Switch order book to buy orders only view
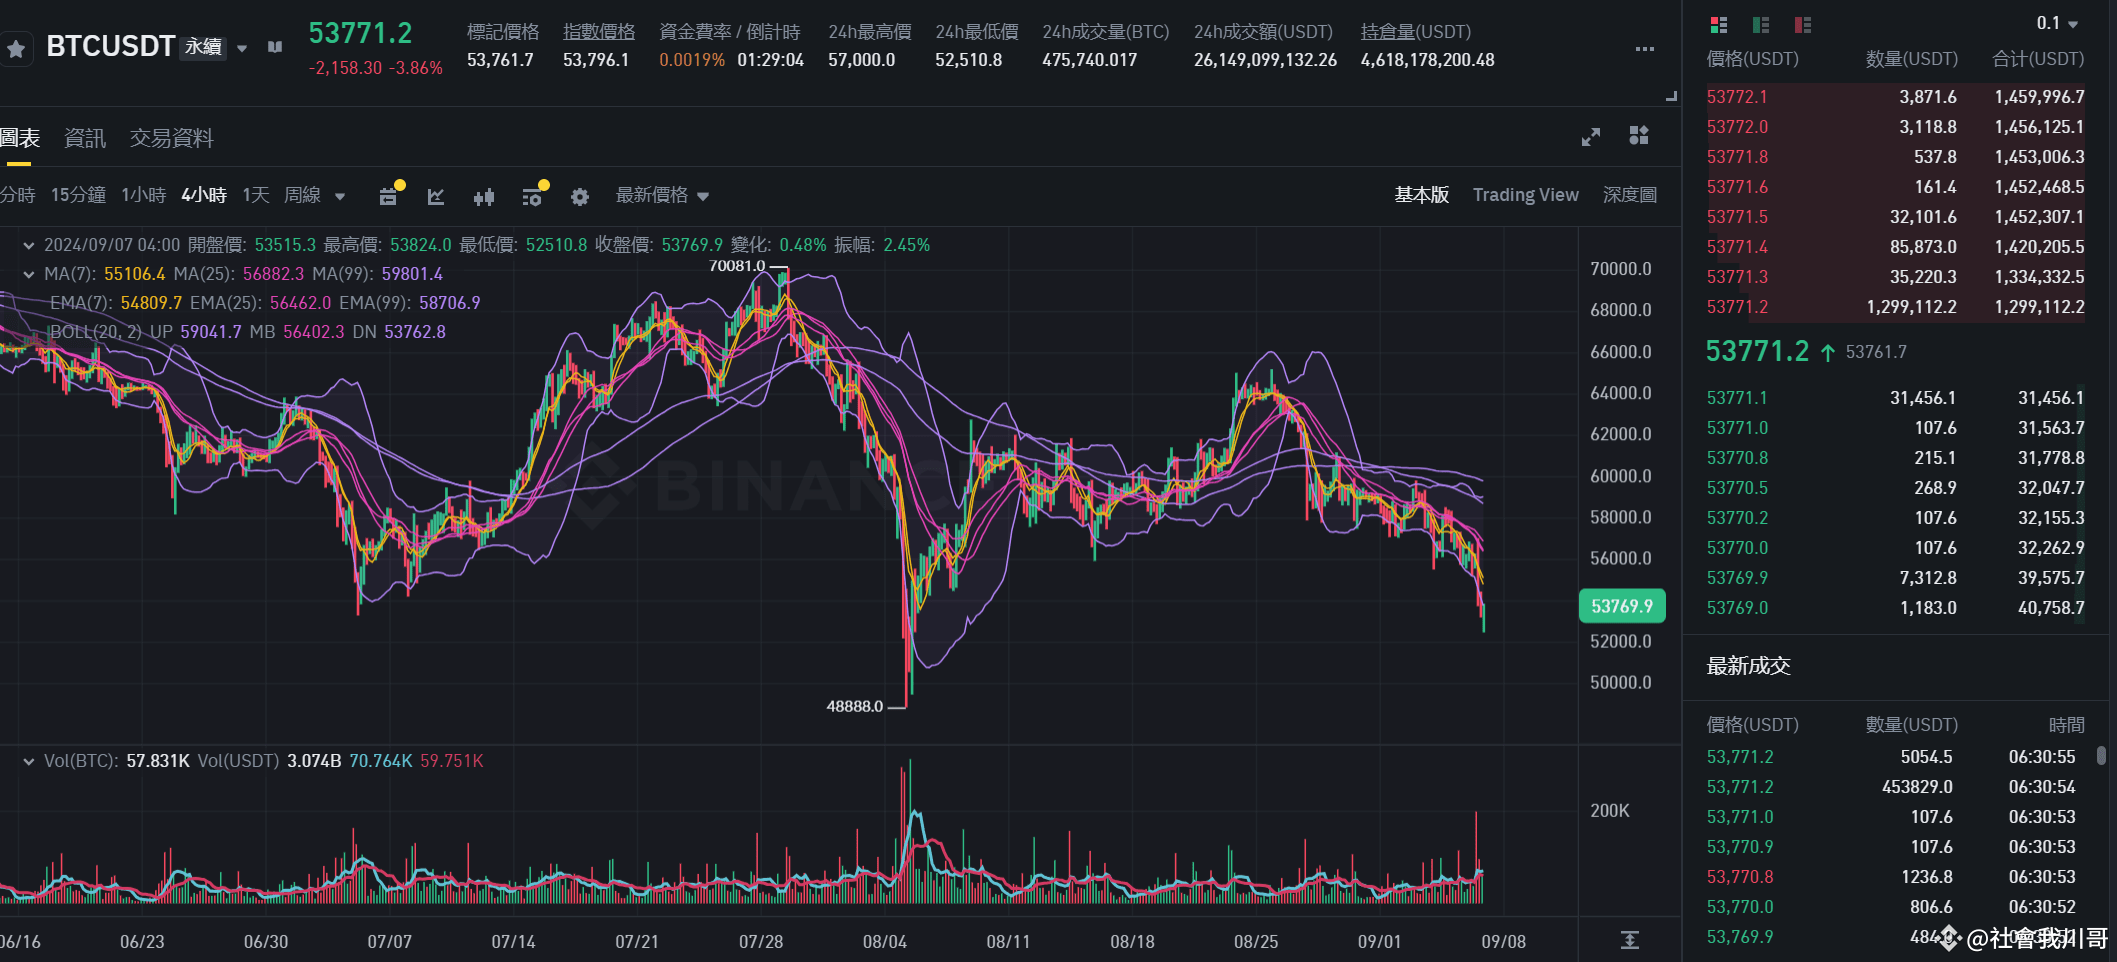The height and width of the screenshot is (962, 2117). (x=1761, y=25)
